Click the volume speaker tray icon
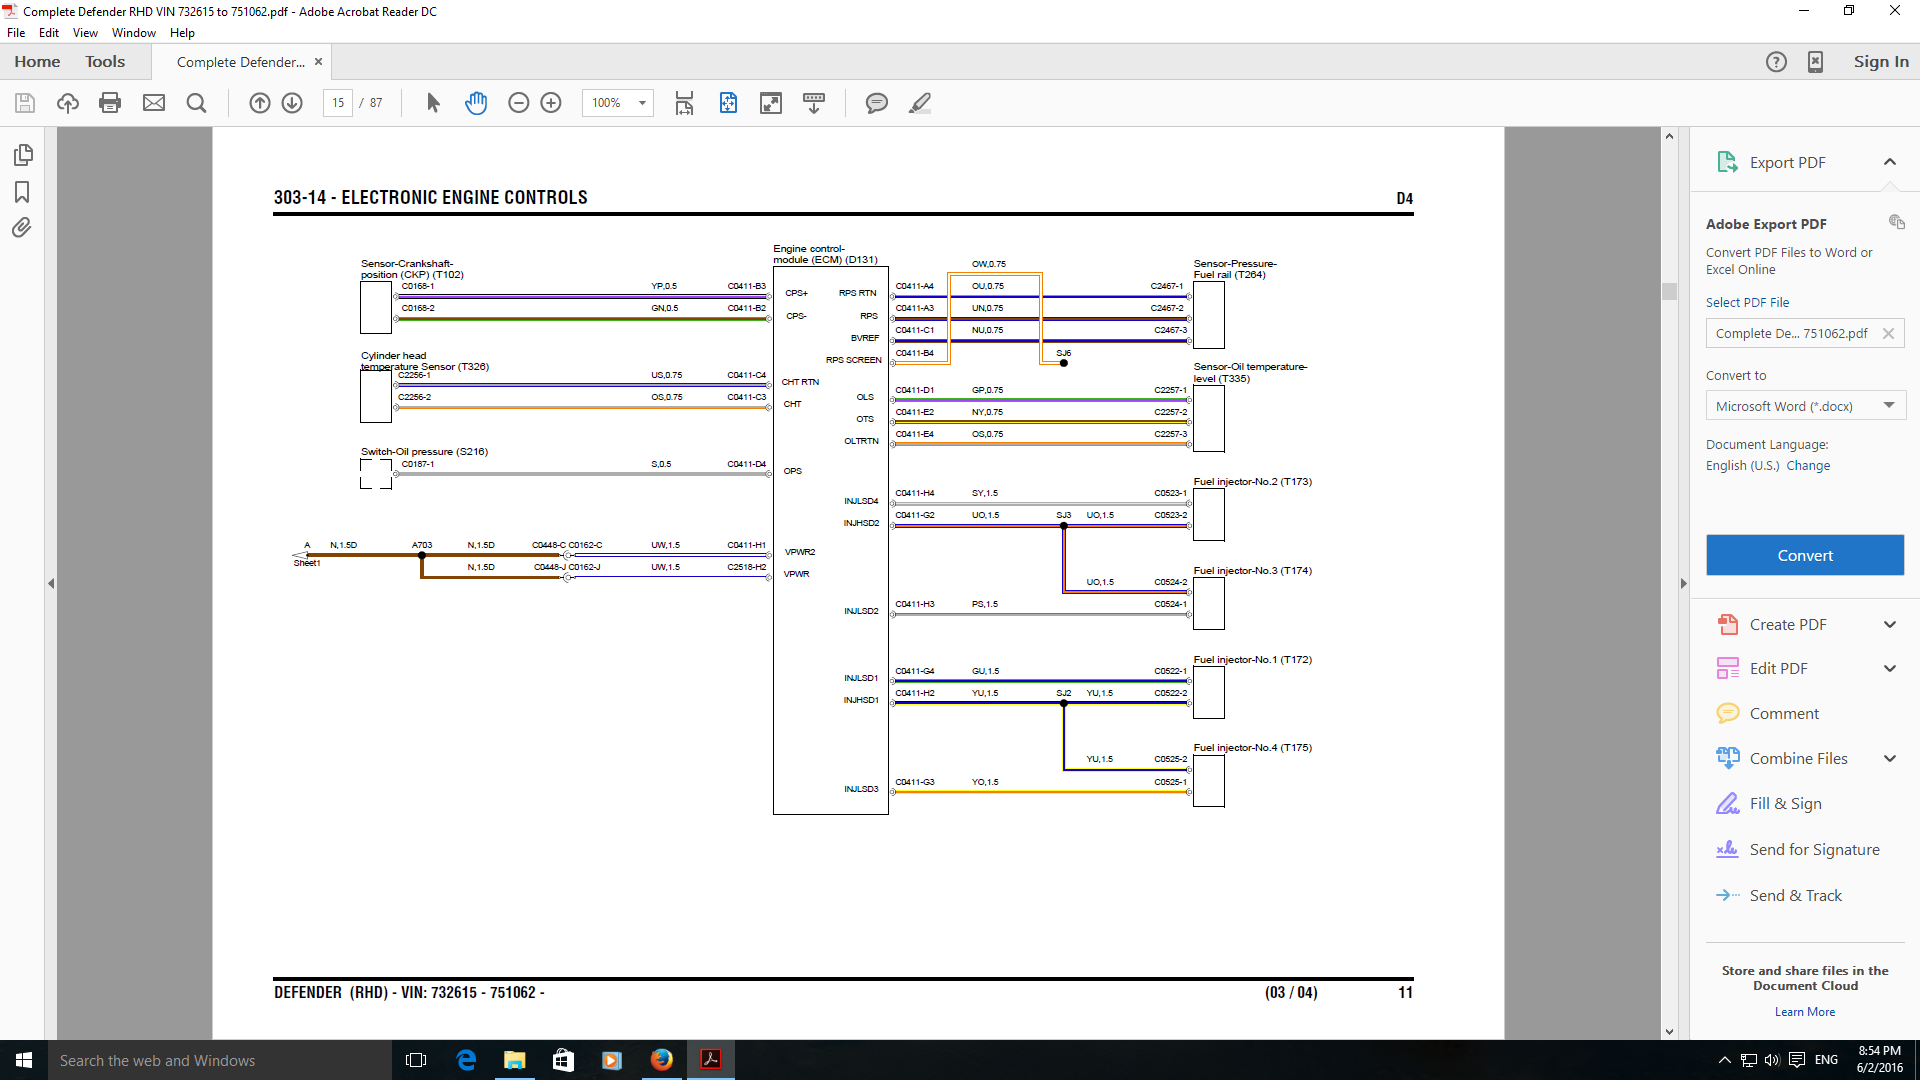 1772,1060
